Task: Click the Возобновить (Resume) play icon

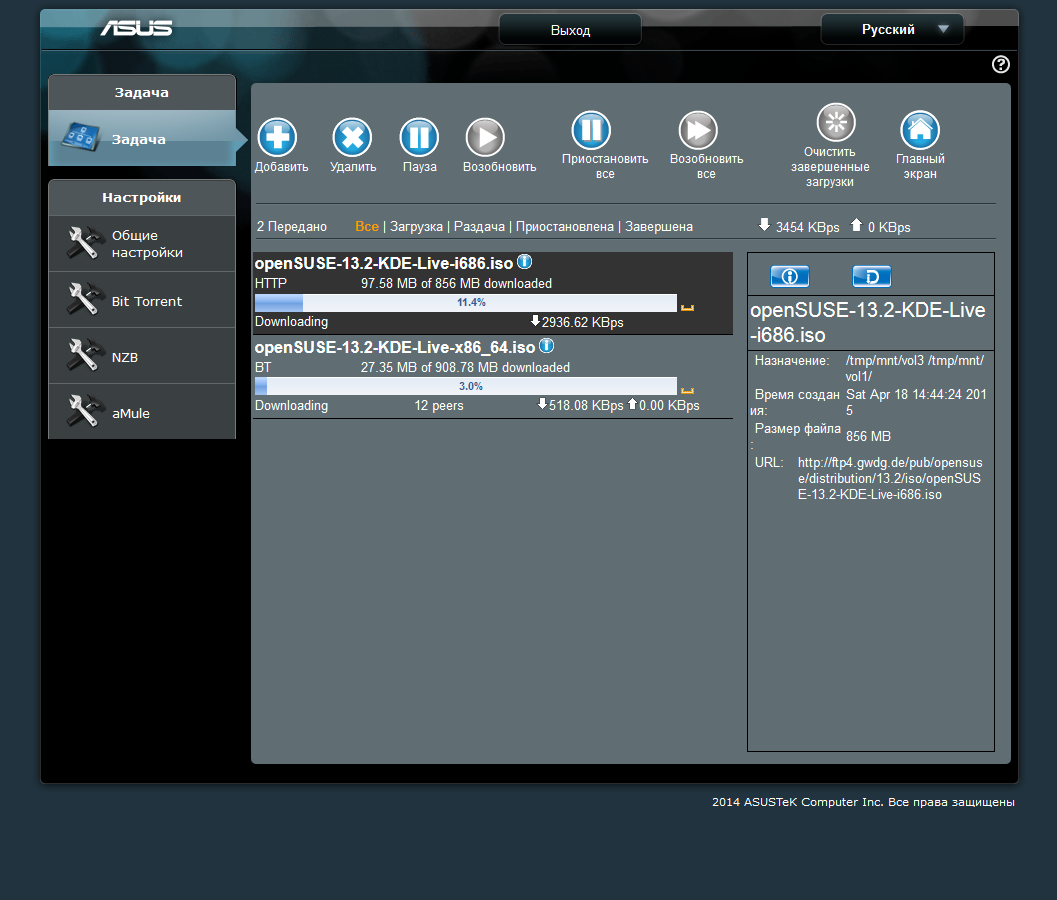Action: tap(485, 137)
